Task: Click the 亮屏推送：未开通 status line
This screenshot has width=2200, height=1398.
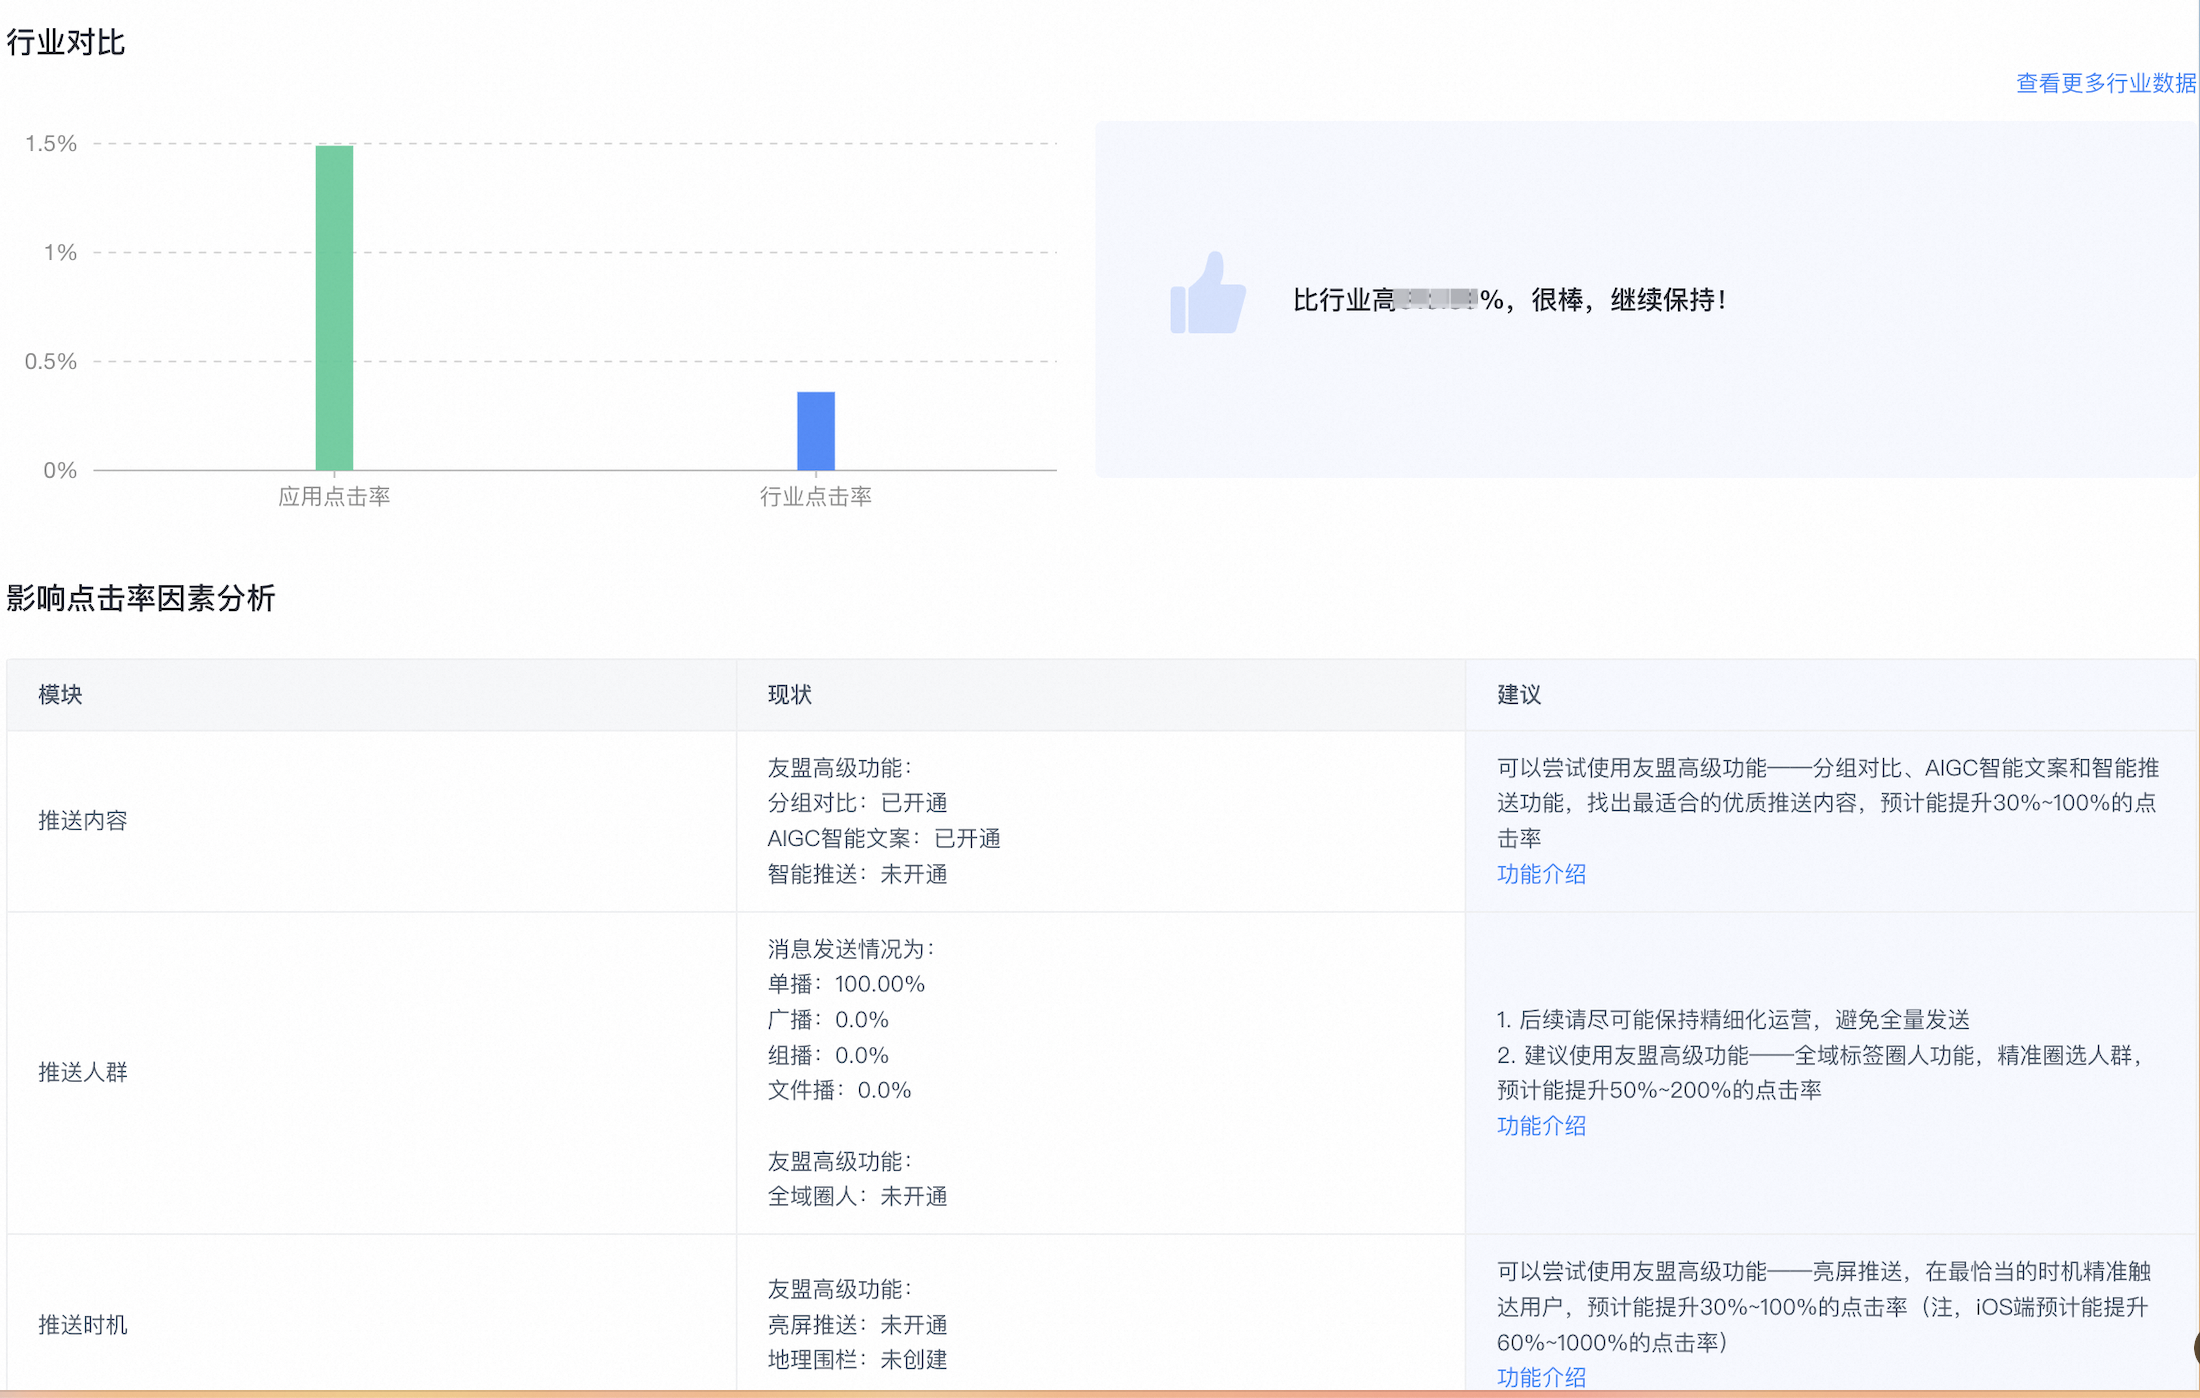Action: click(x=857, y=1325)
